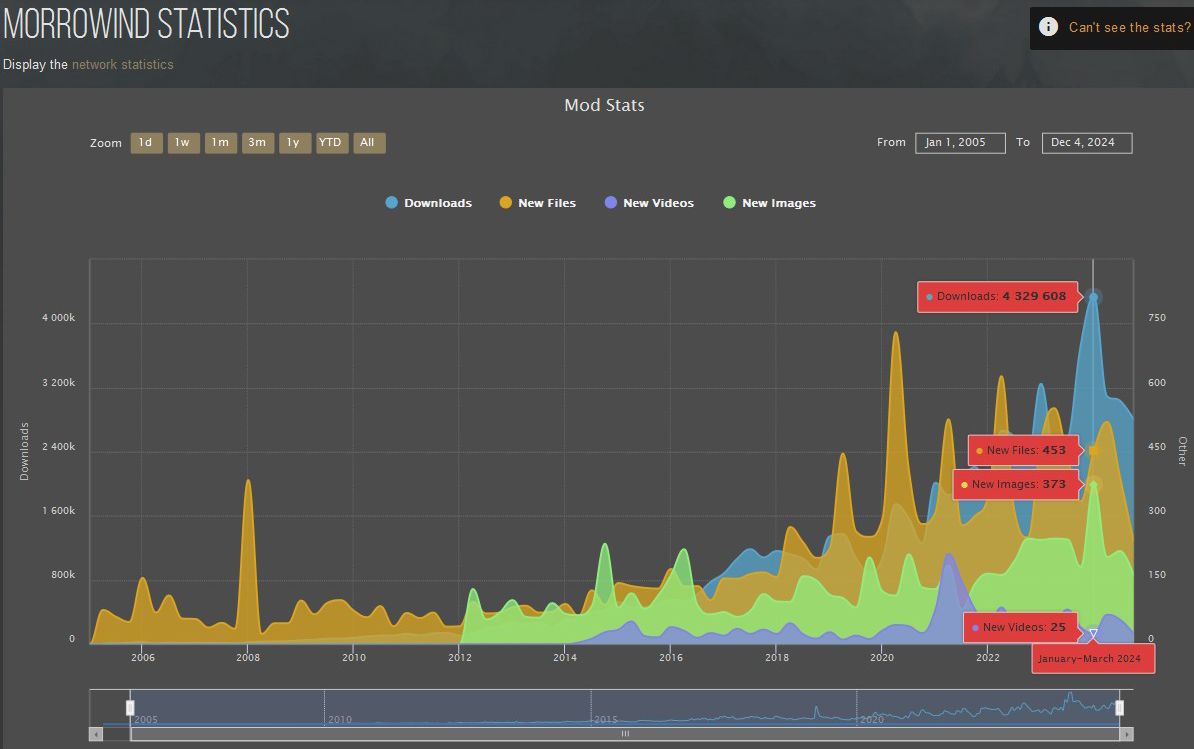
Task: Click the 750 right-axis label
Action: click(1157, 318)
